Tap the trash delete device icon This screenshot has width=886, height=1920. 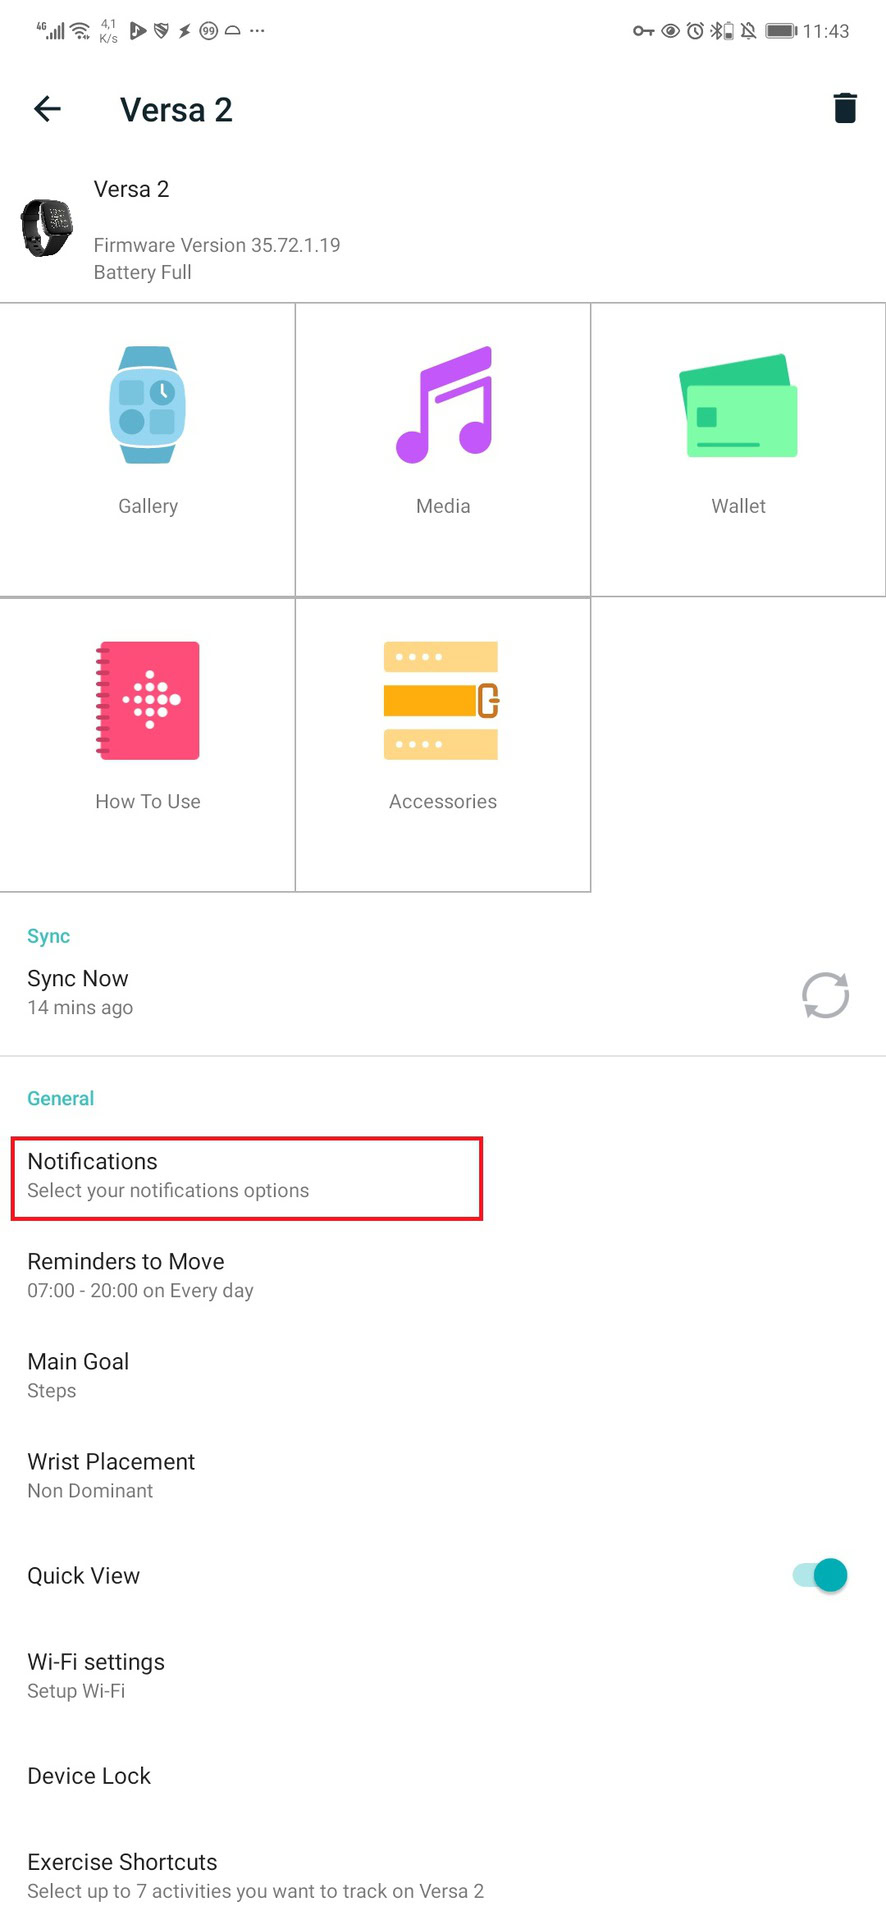pos(845,108)
